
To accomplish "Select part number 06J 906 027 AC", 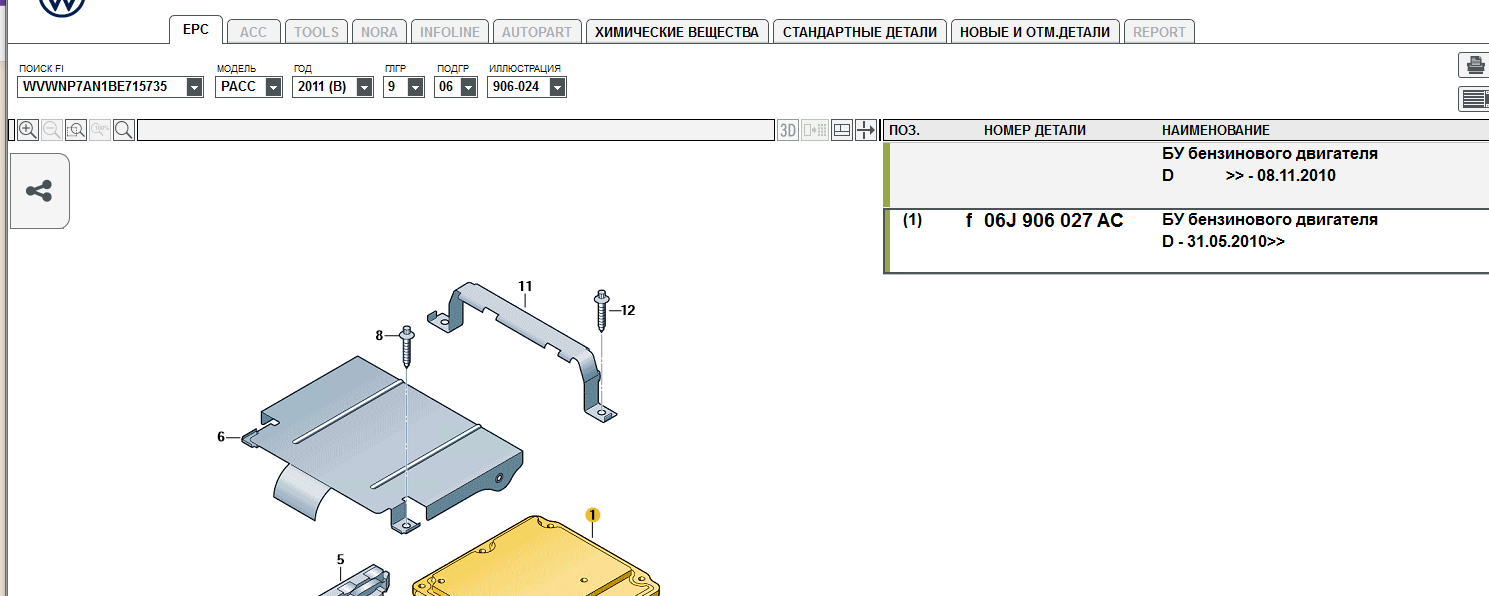I will (x=1054, y=220).
